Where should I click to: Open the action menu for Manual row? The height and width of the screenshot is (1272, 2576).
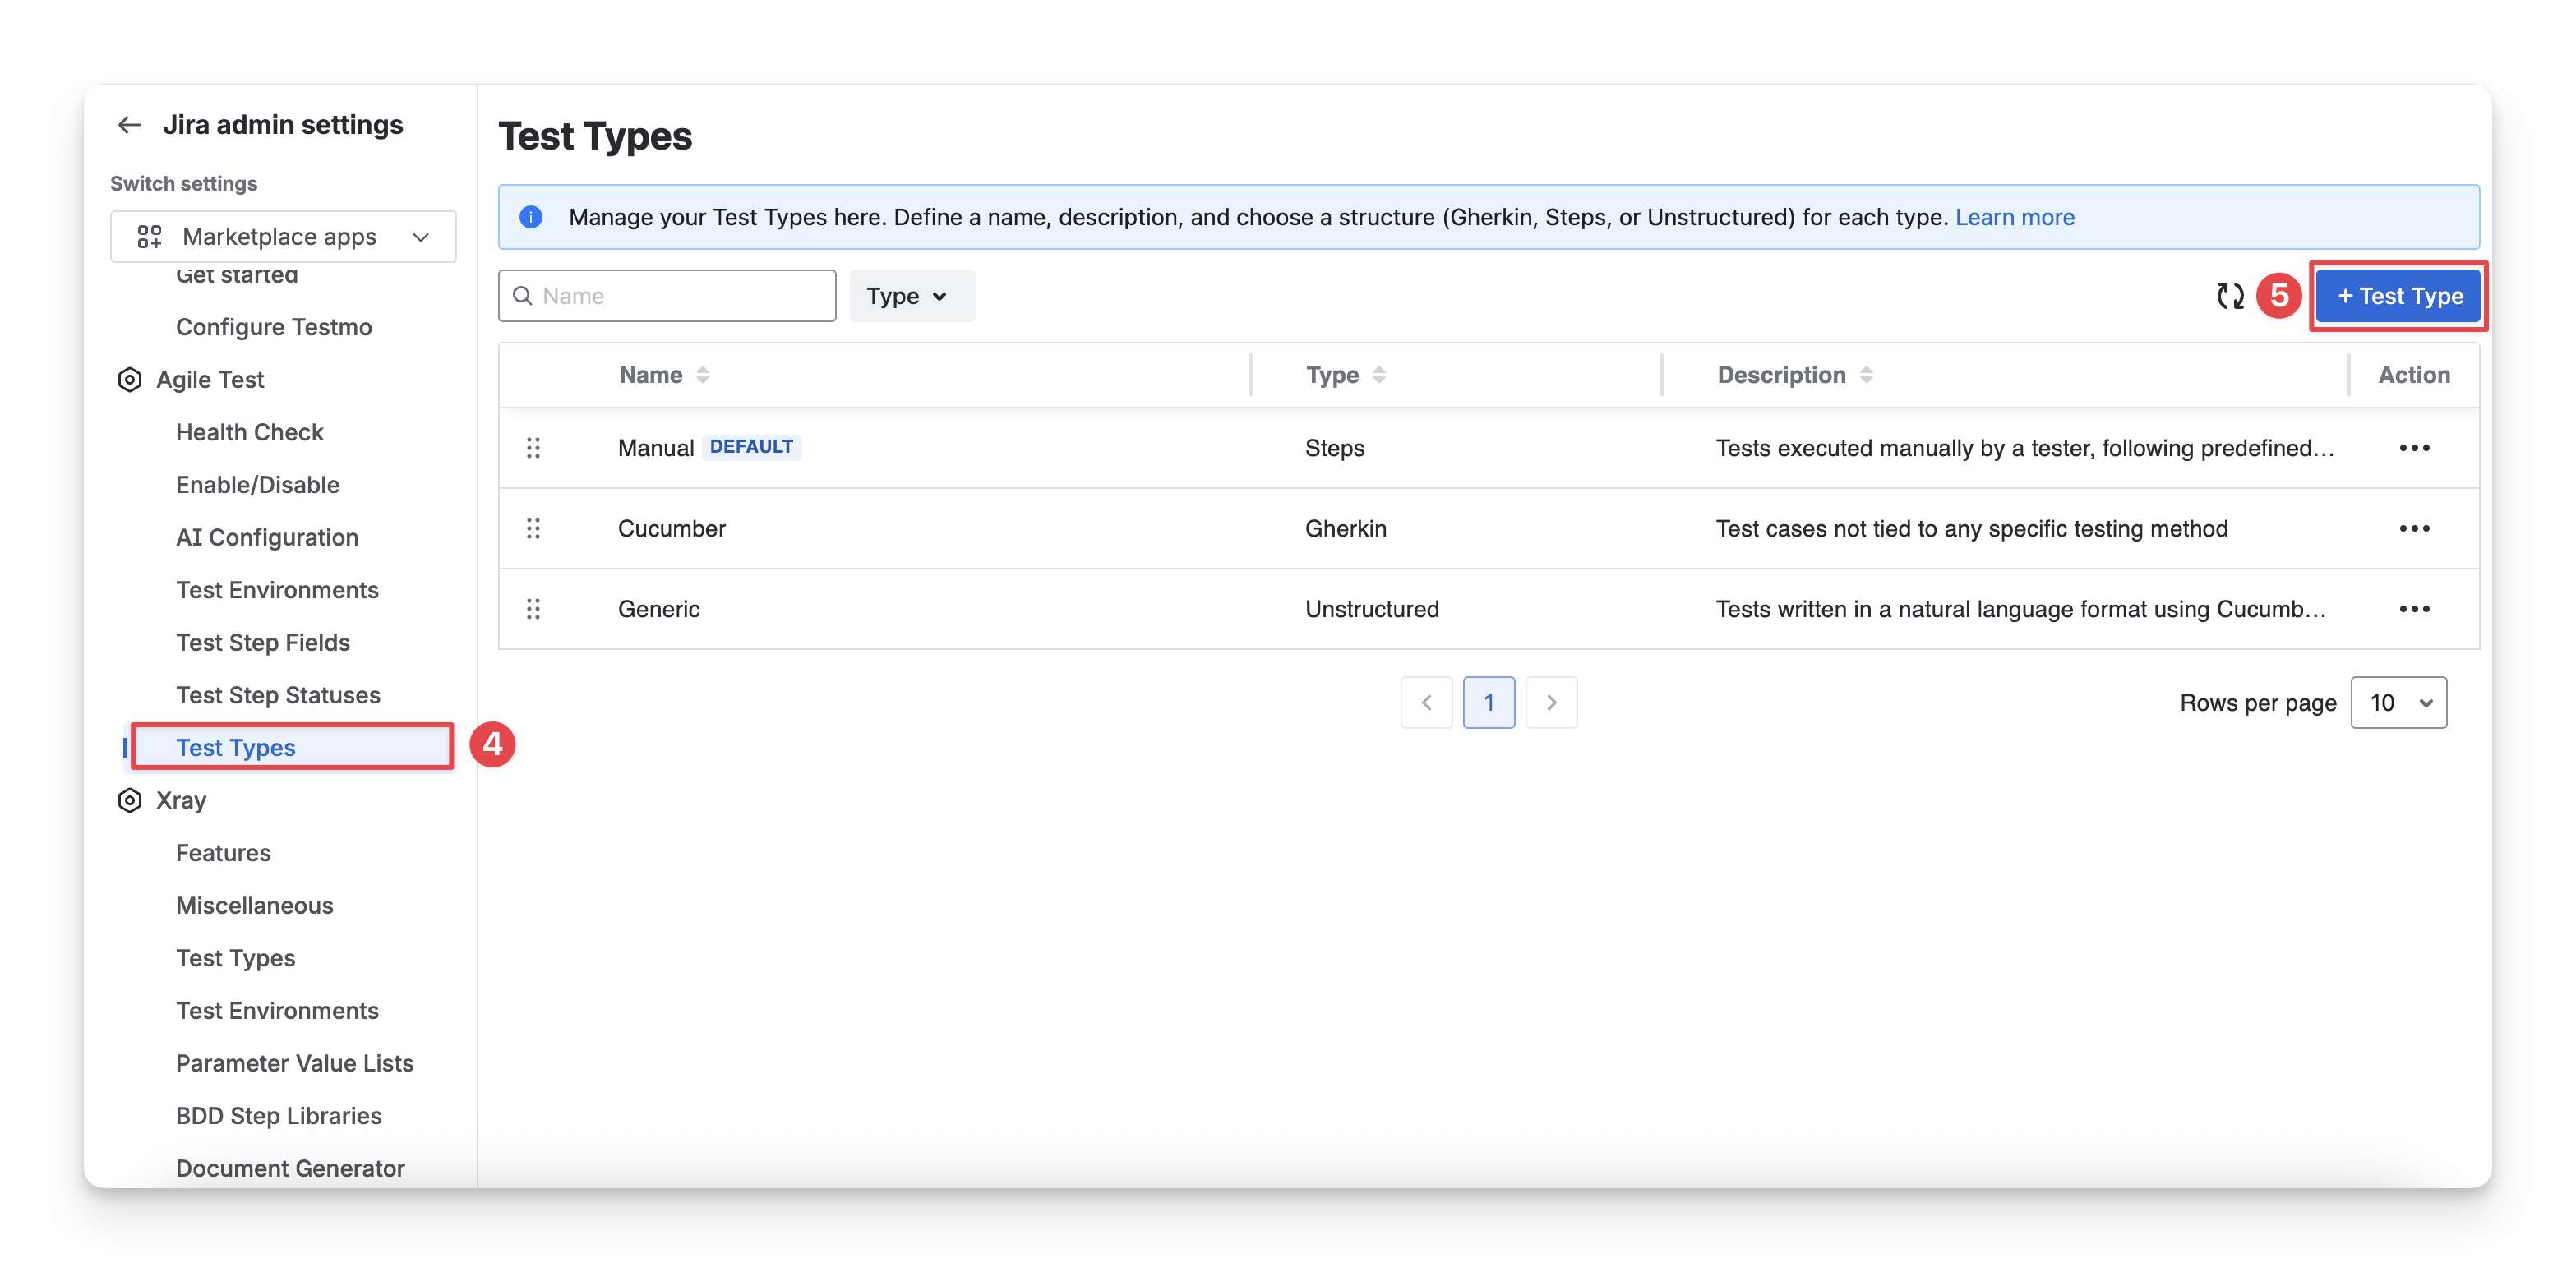2413,448
